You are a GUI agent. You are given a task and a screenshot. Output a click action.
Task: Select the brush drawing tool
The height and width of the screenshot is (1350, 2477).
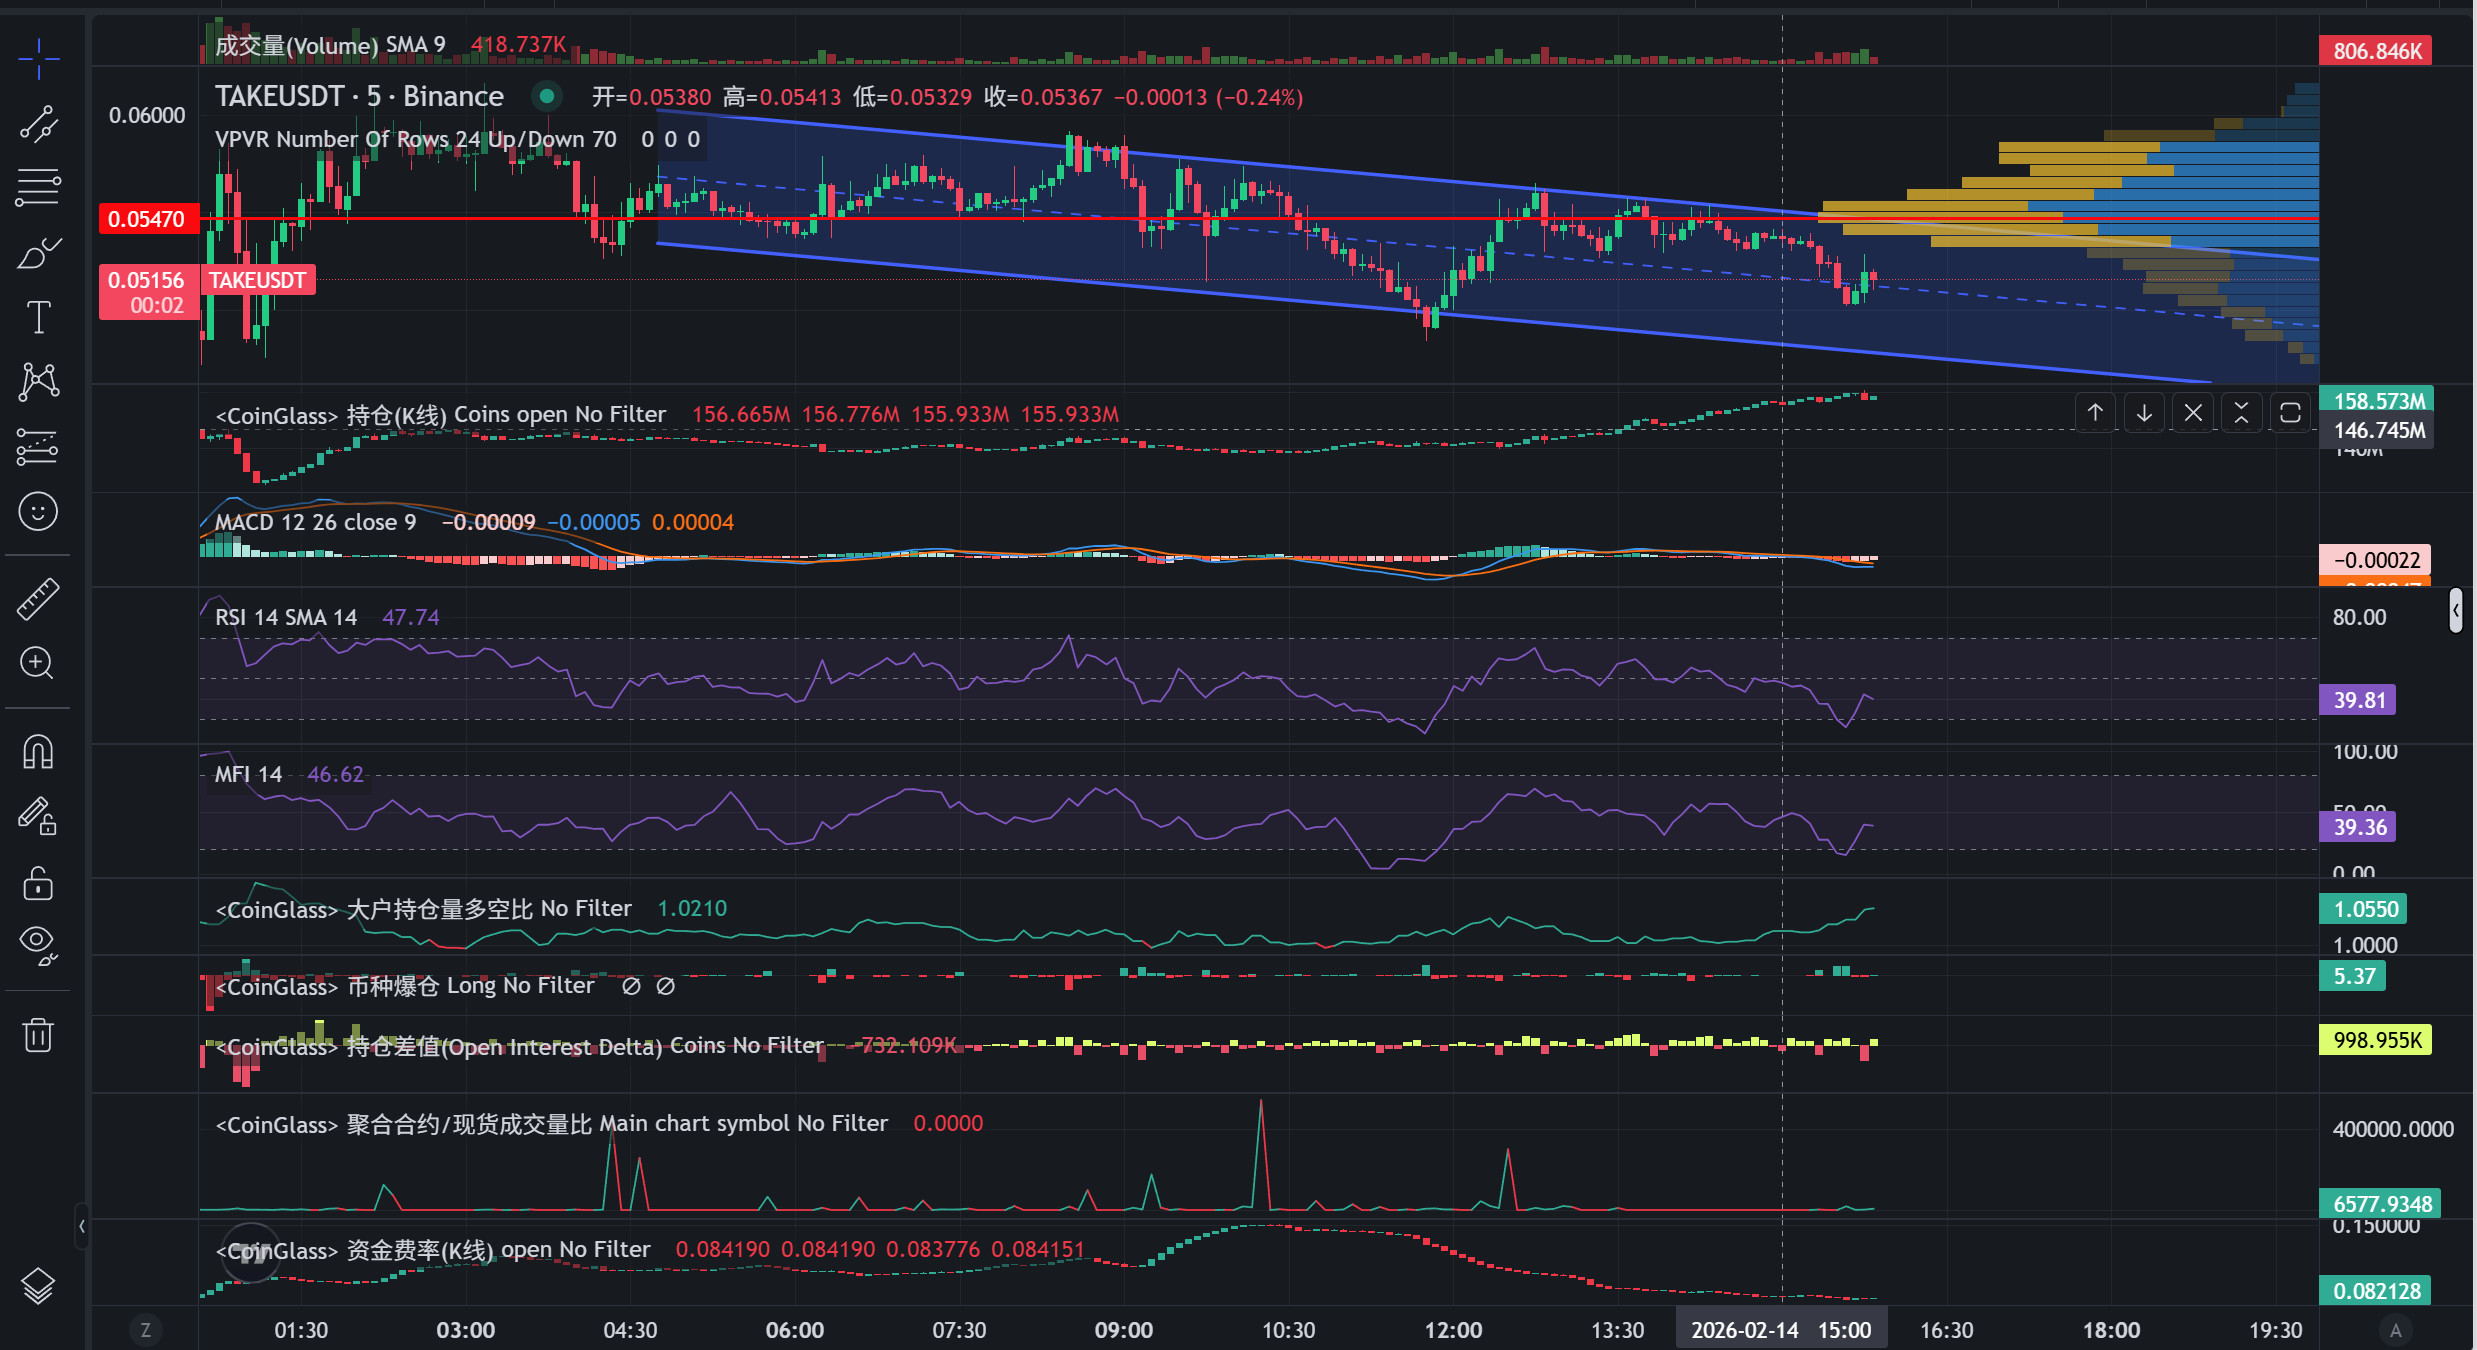(38, 254)
